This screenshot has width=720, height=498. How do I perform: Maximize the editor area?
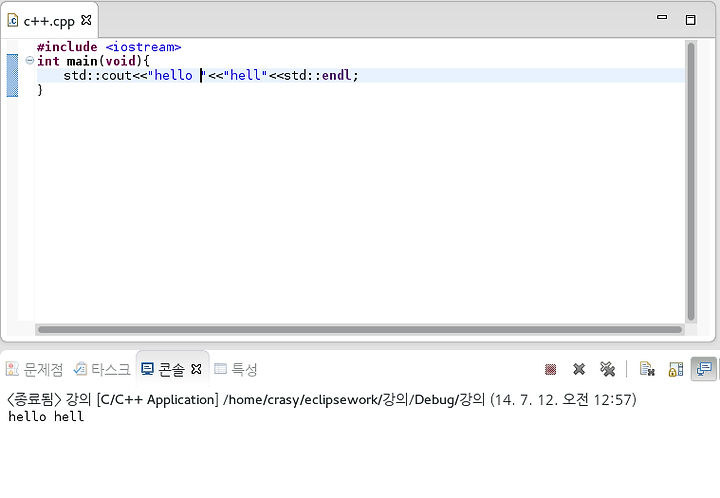point(690,20)
